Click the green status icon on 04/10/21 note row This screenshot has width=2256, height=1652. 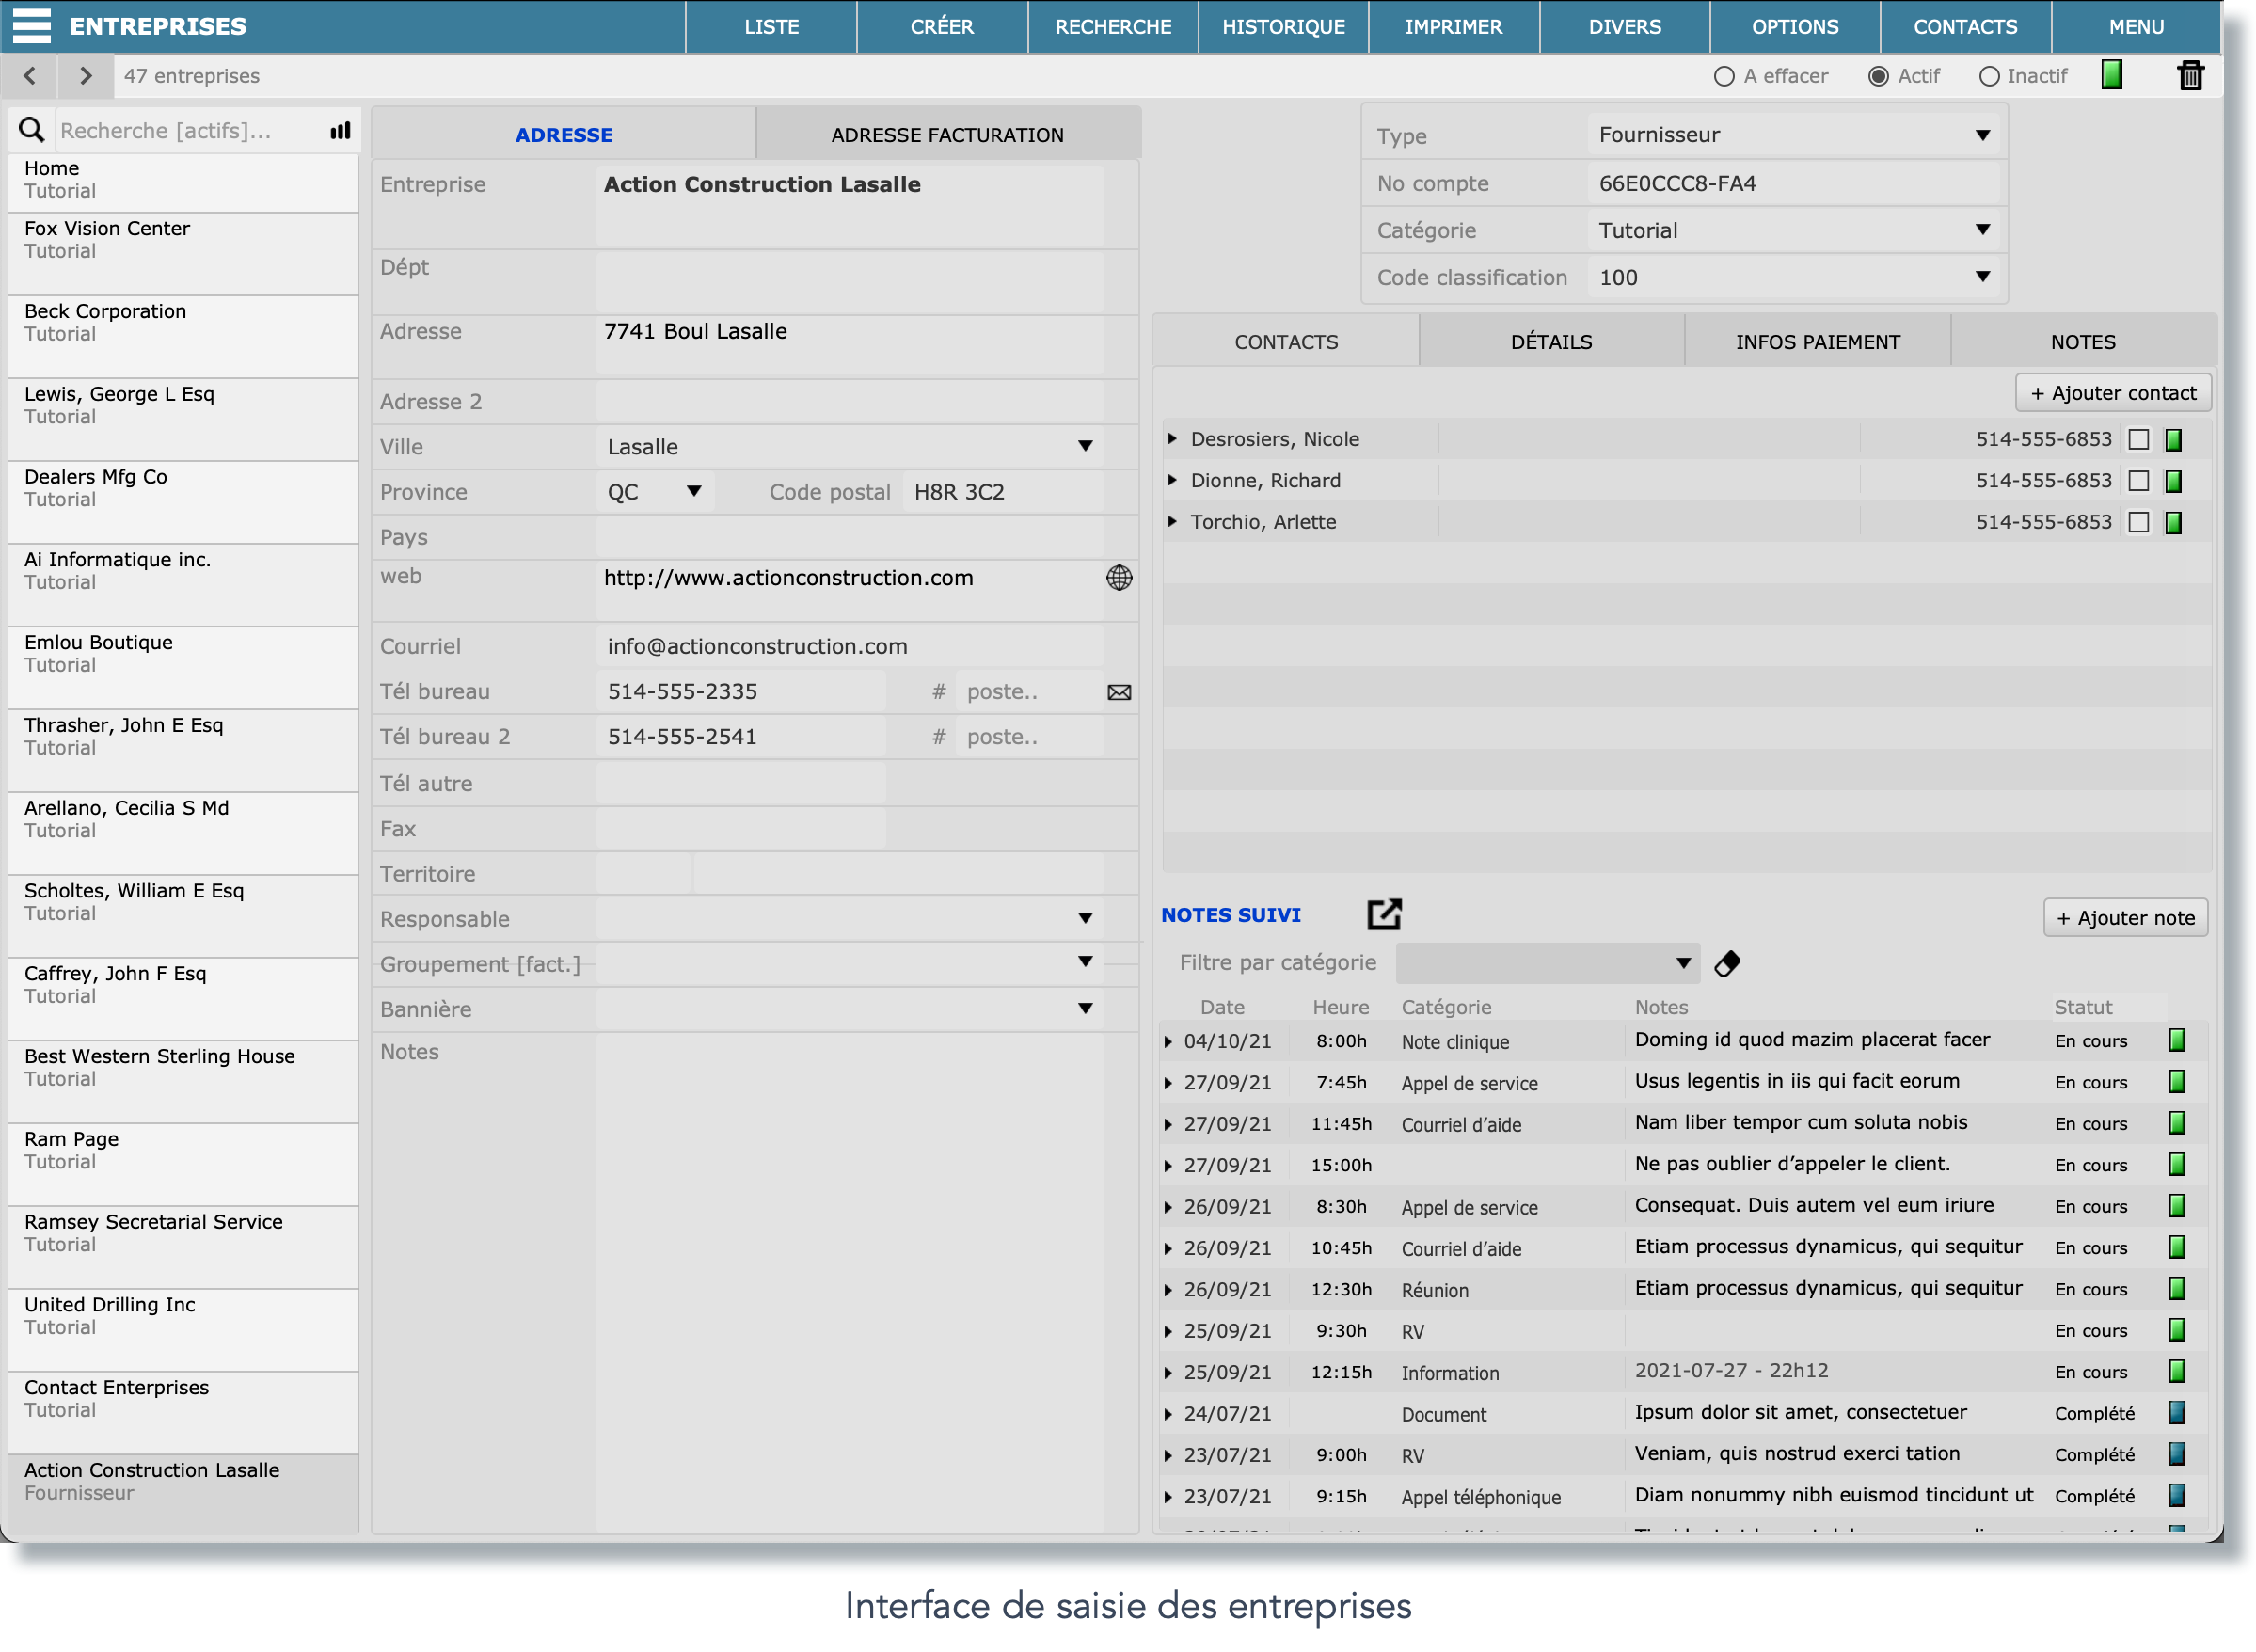pos(2177,1039)
